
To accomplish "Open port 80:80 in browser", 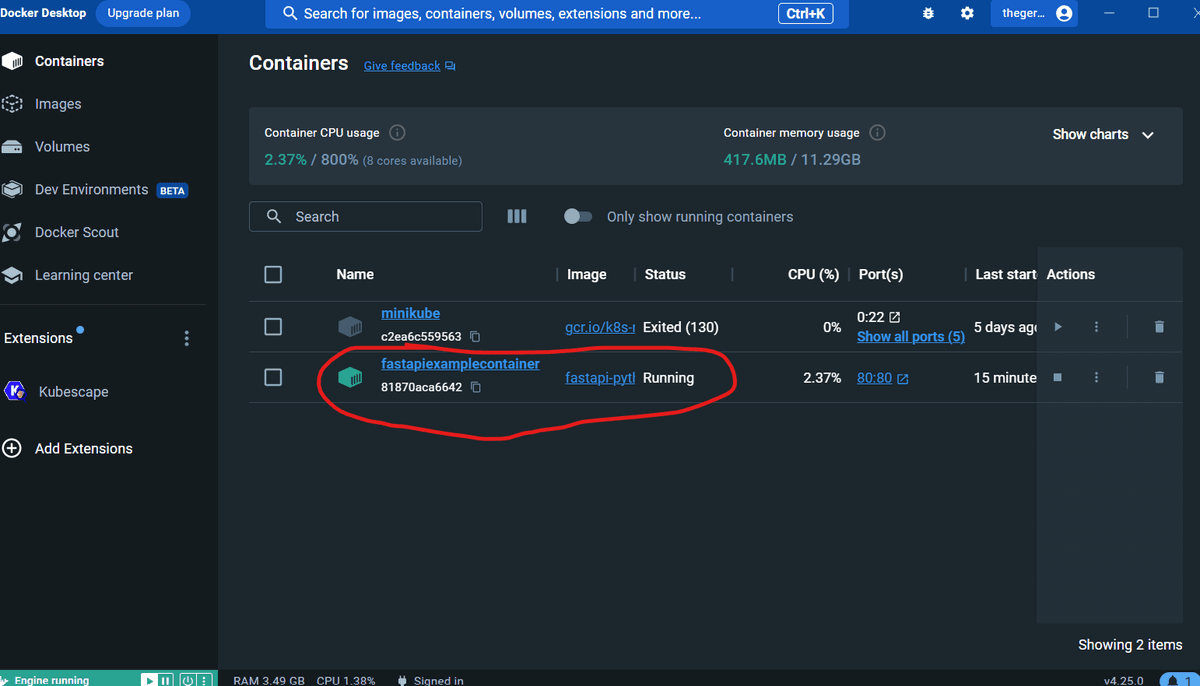I will point(882,378).
